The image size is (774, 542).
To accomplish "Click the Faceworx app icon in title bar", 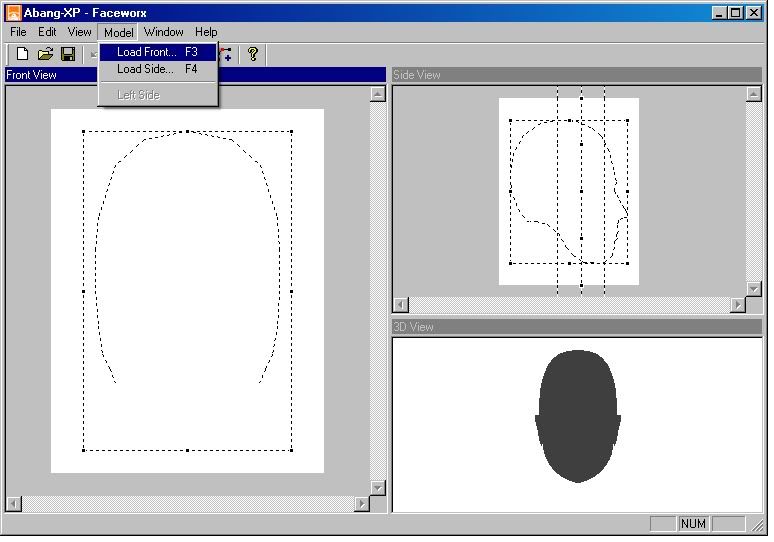I will 14,12.
